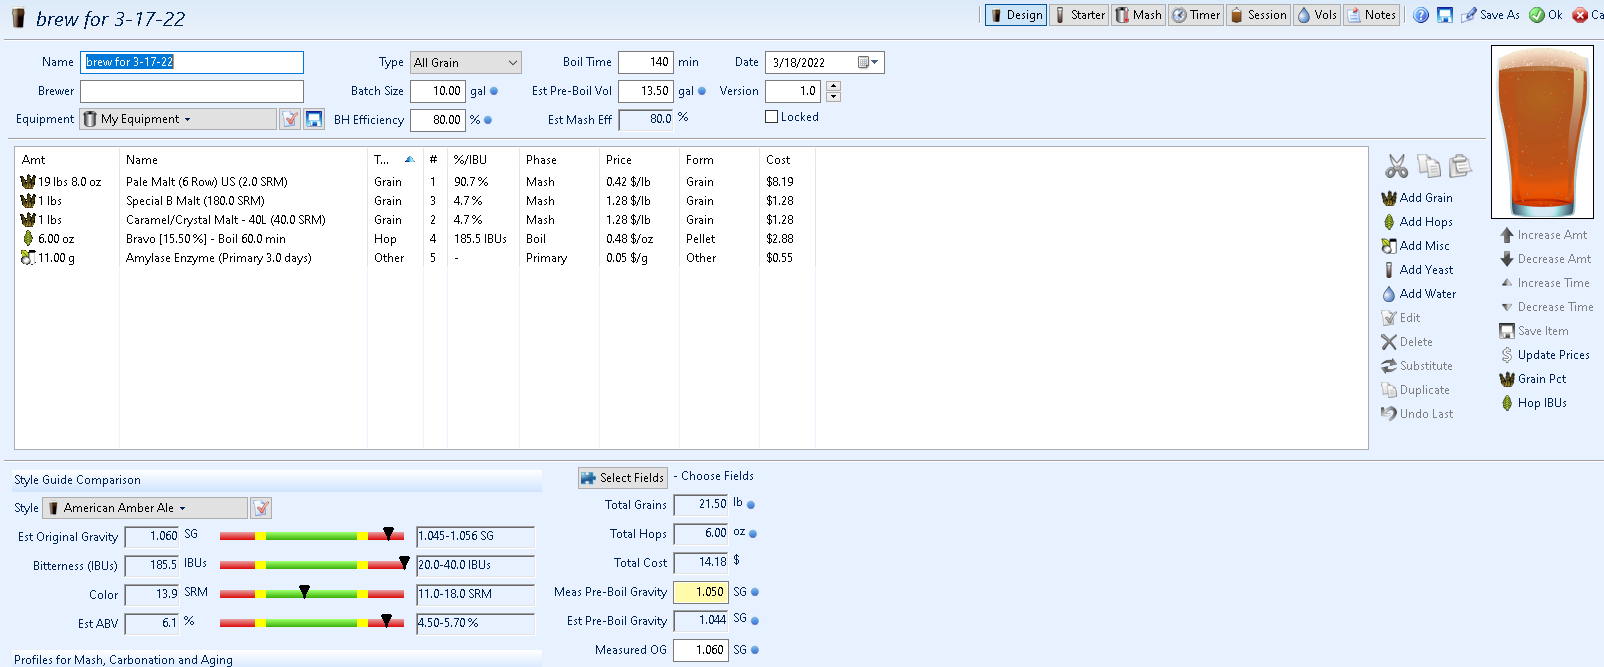Duplicate the selected ingredient
The width and height of the screenshot is (1604, 667).
pyautogui.click(x=1415, y=390)
